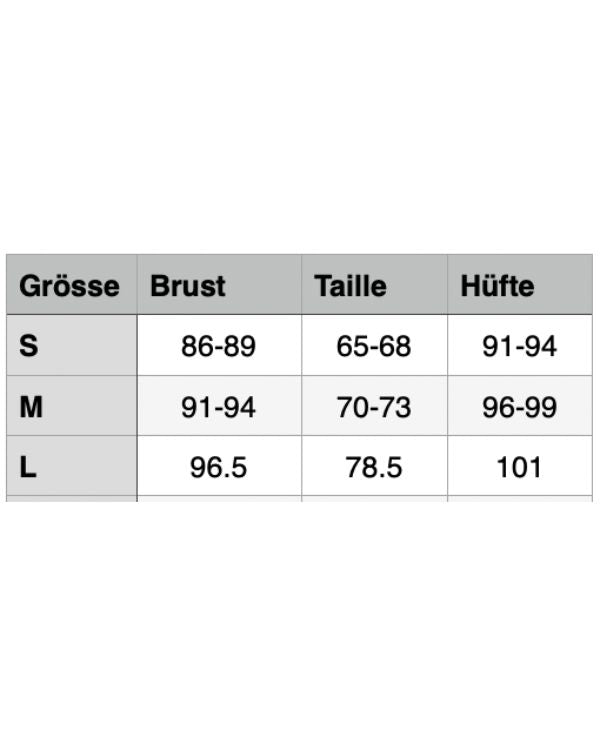Click the 86-89 Brust cell
Image resolution: width=600 pixels, height=750 pixels.
pyautogui.click(x=218, y=346)
